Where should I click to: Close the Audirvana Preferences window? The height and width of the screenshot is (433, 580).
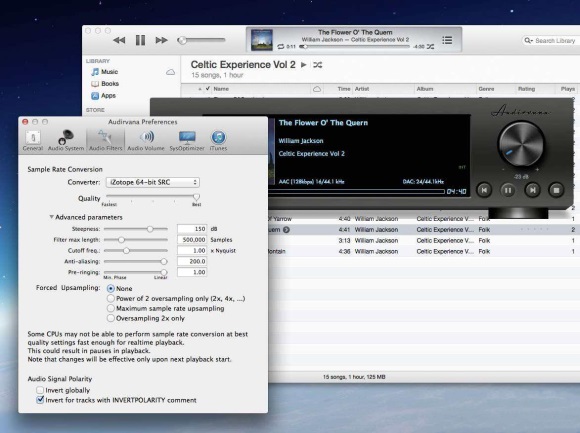25,122
